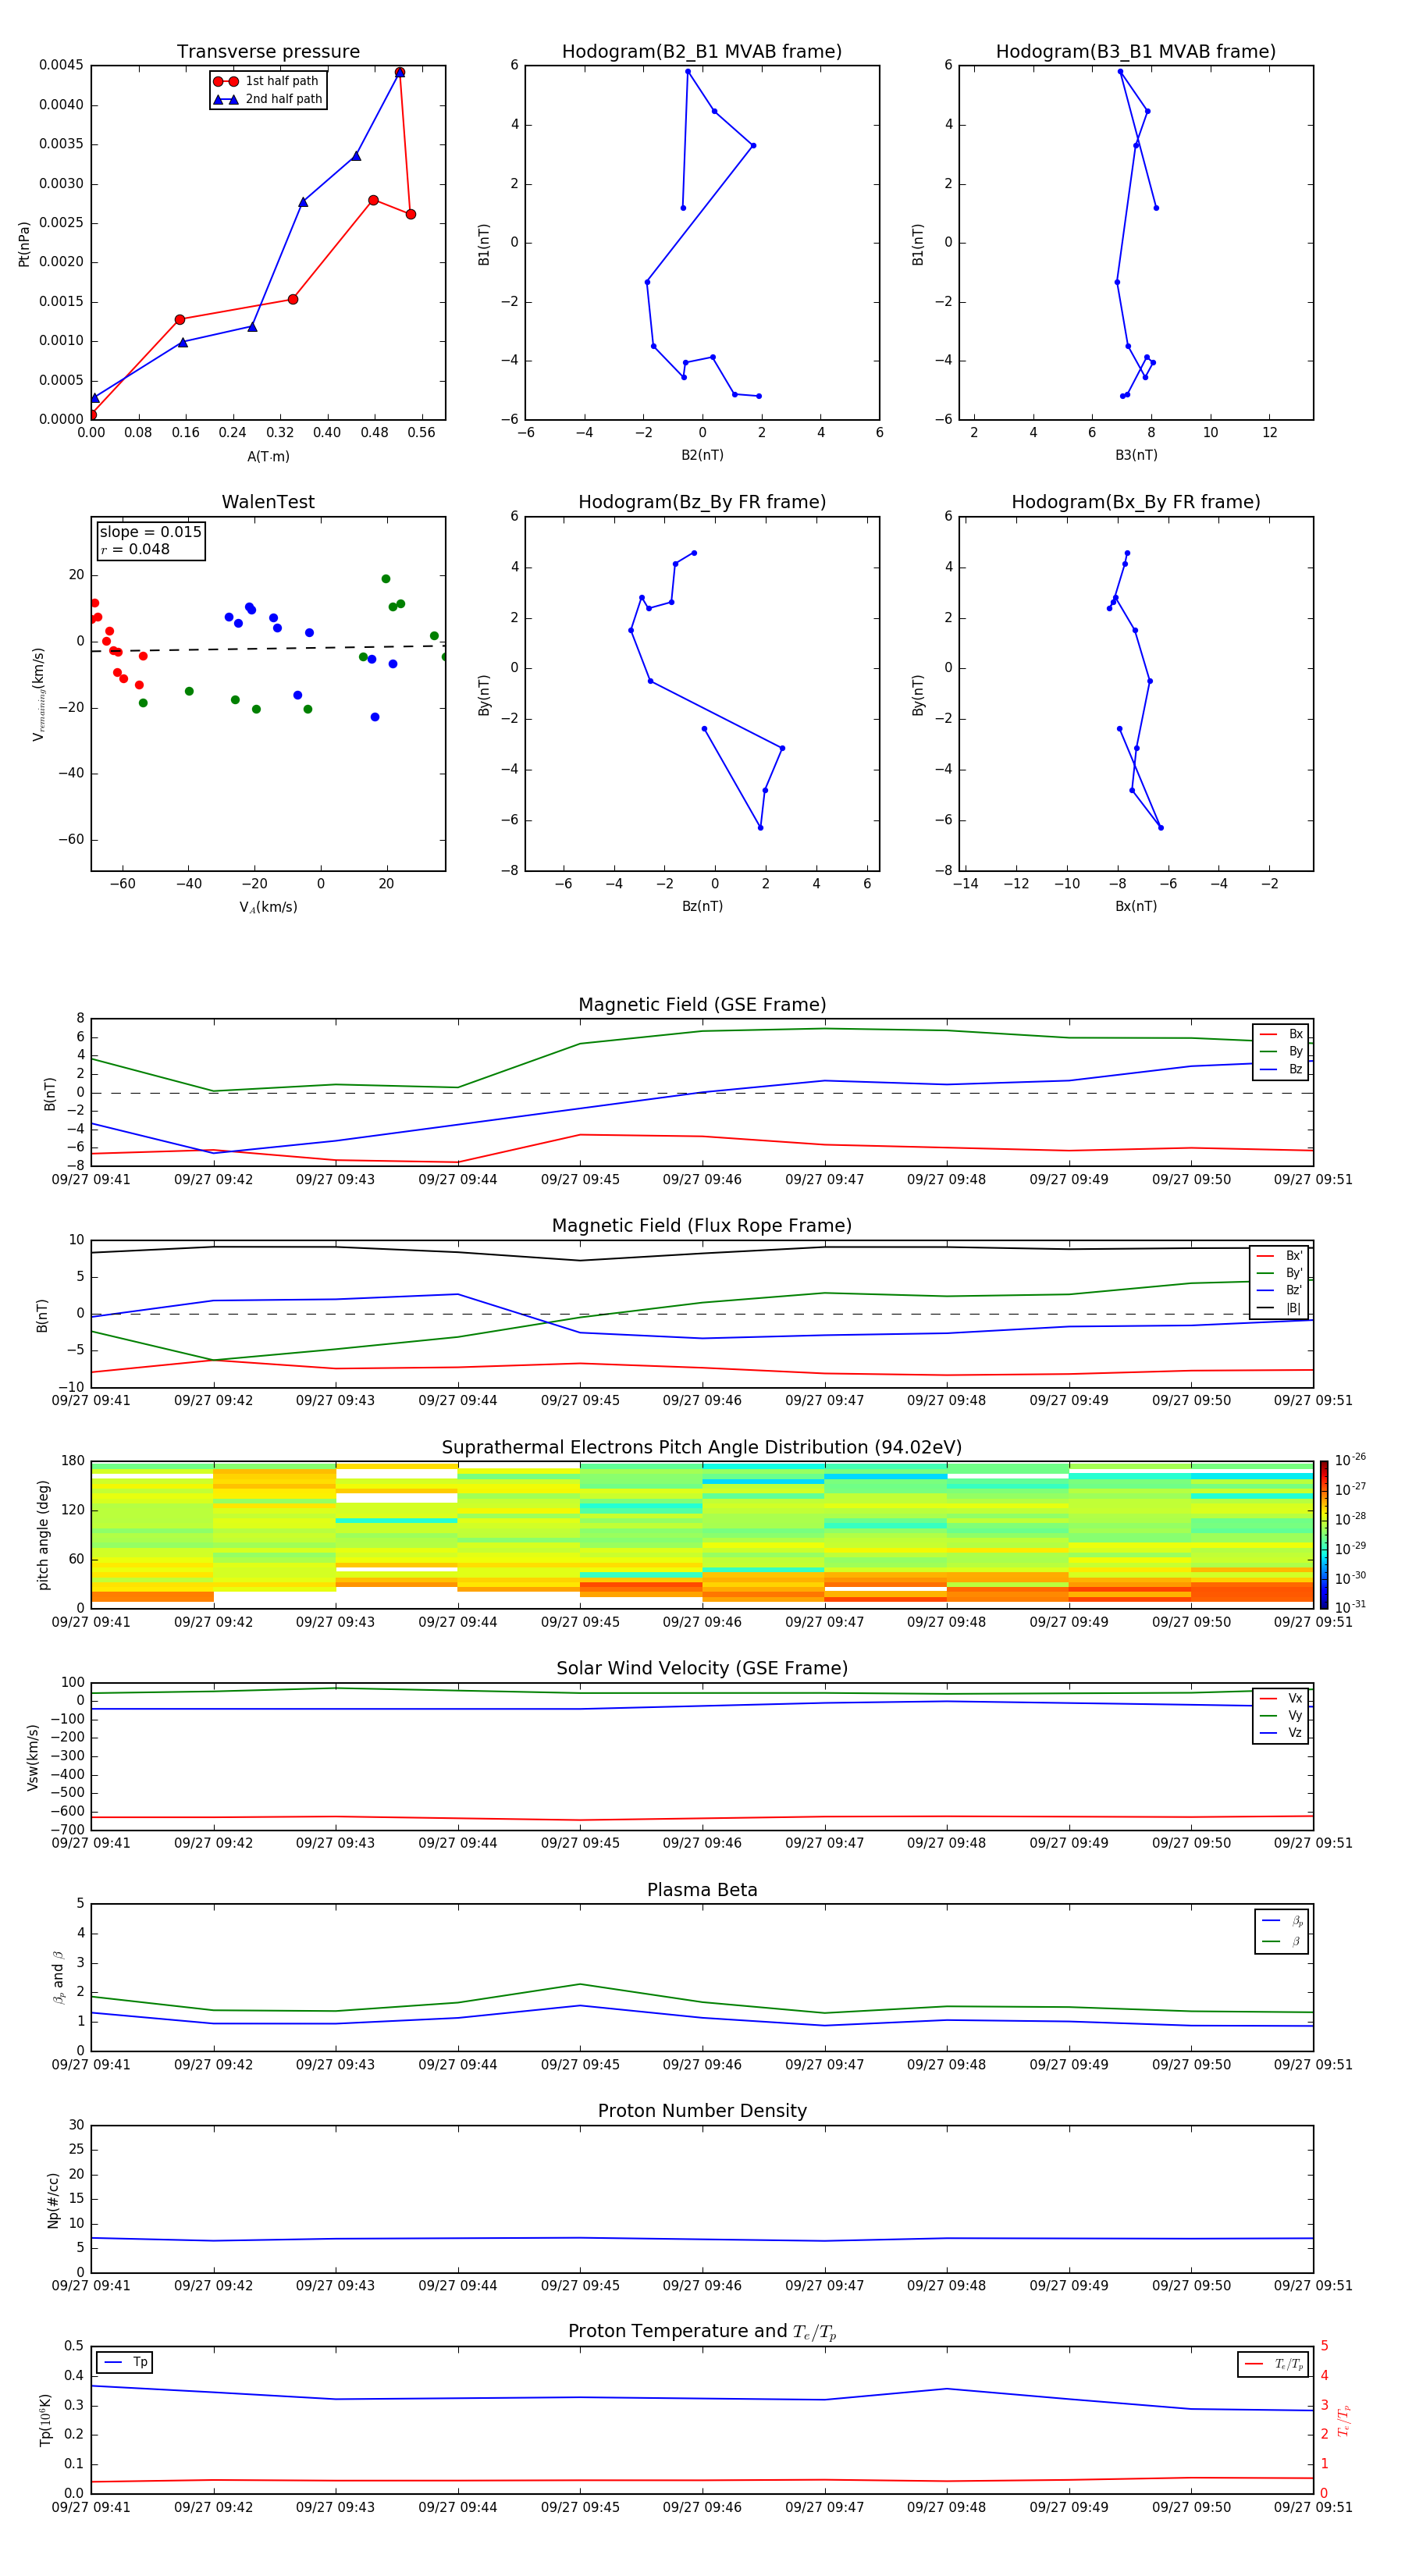The width and height of the screenshot is (1405, 2576).
Task: Click 'By' in GSE magnetic field legend
Action: point(1281,1051)
